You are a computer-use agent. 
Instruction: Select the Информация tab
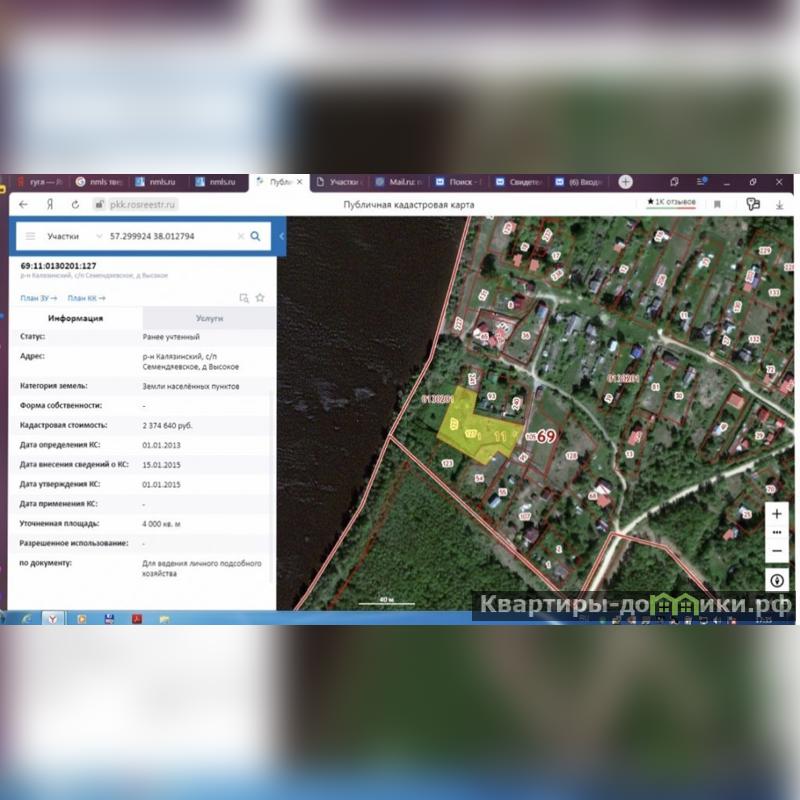click(x=76, y=318)
